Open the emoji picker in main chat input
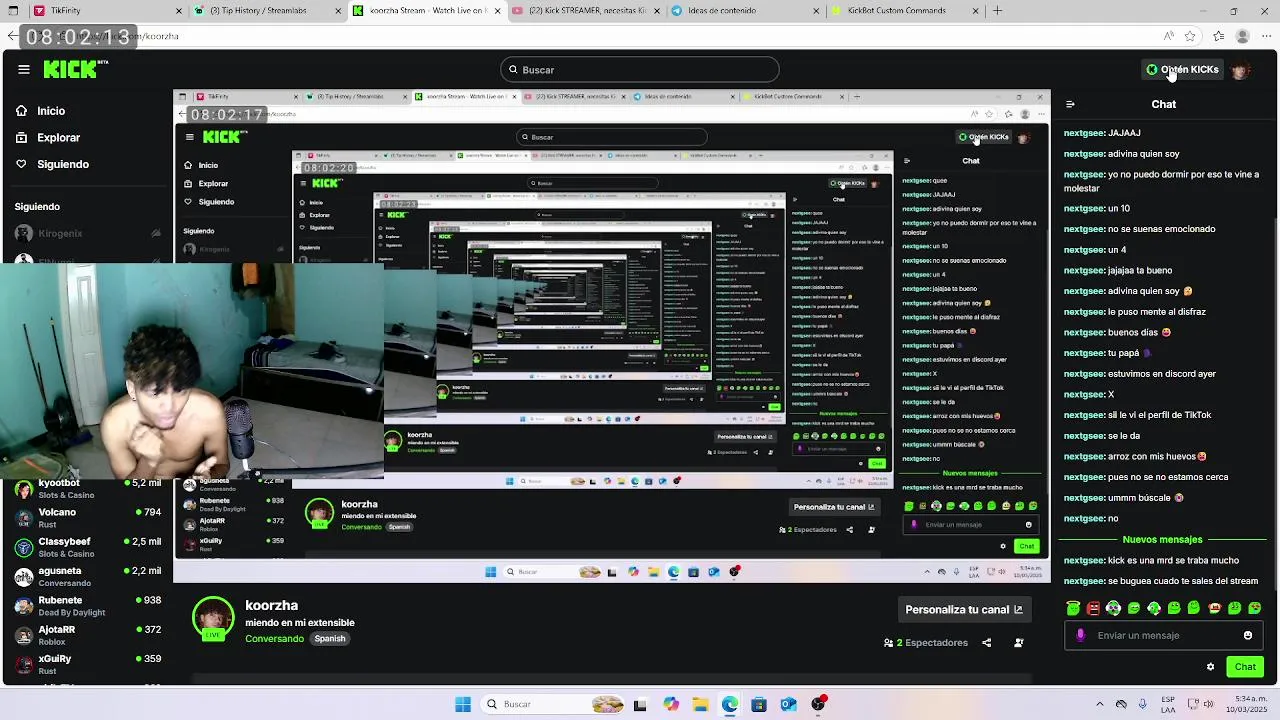The image size is (1280, 720). [x=1248, y=635]
